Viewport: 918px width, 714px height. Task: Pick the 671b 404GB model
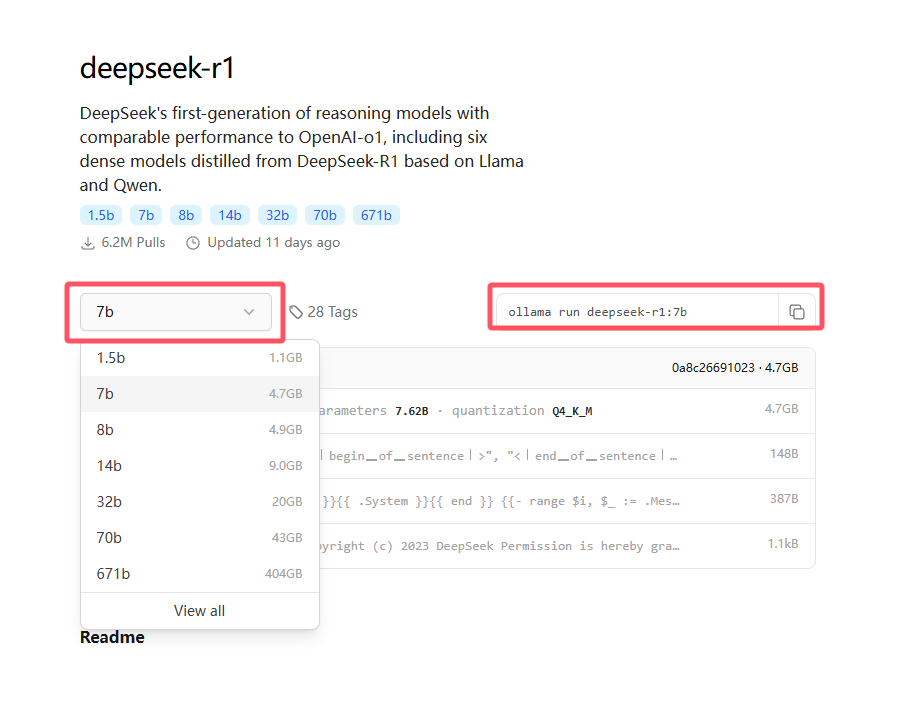[x=200, y=574]
